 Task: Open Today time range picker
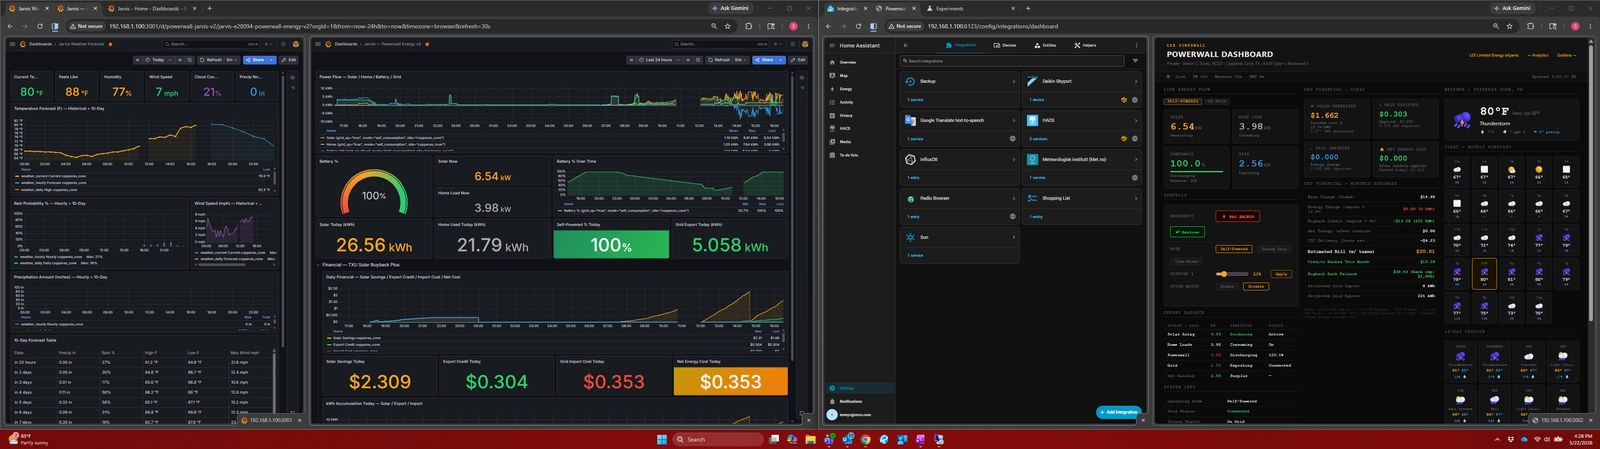(159, 60)
